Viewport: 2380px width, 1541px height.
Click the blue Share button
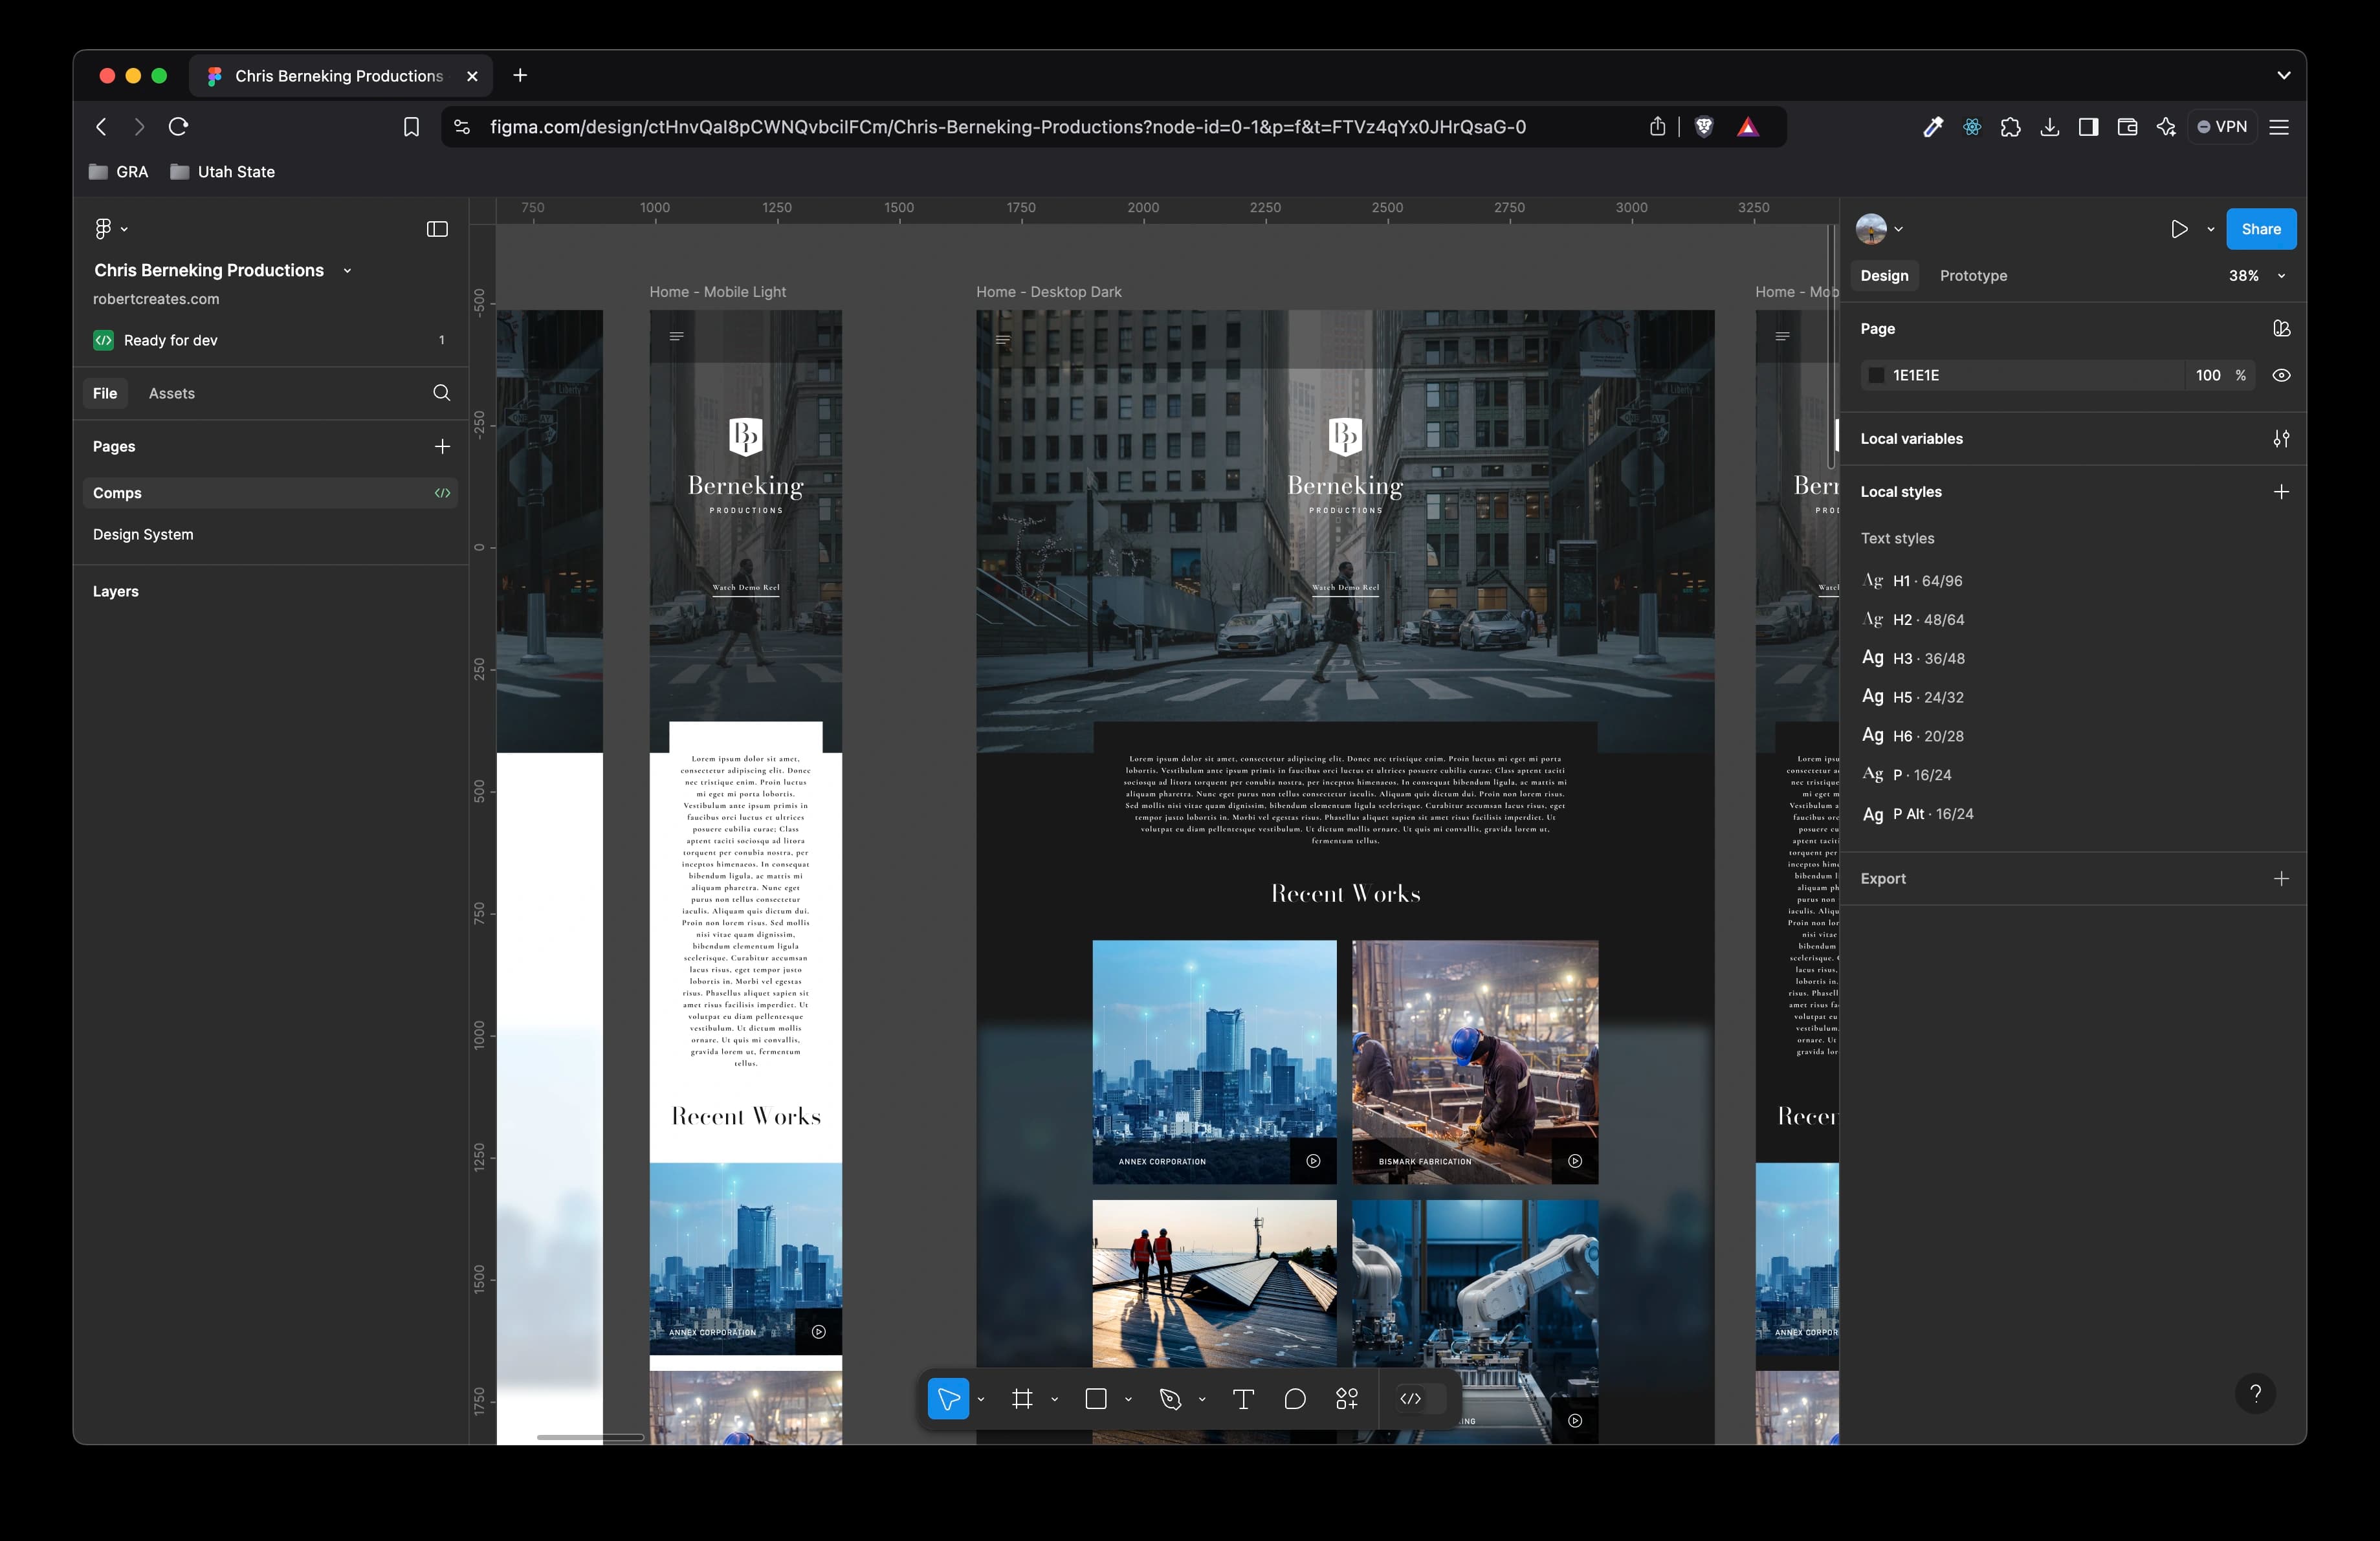click(2260, 229)
